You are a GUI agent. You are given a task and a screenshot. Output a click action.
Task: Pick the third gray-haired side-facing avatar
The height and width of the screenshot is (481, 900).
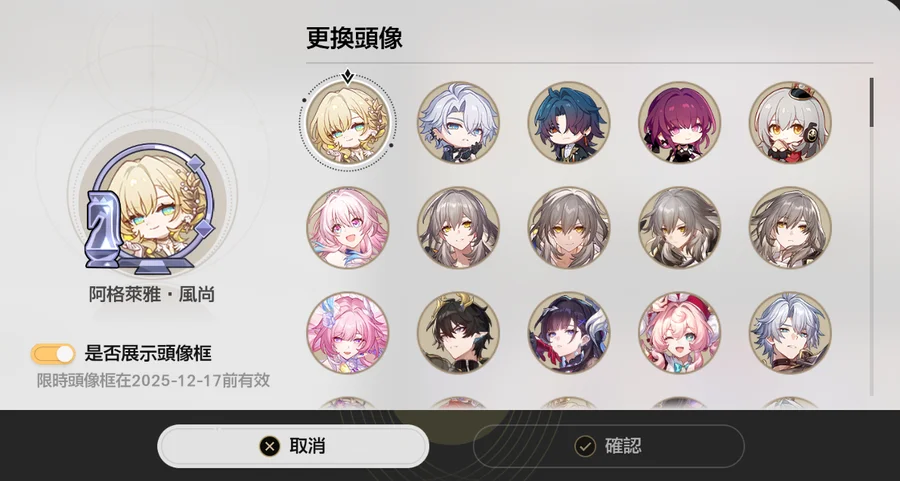(x=680, y=228)
